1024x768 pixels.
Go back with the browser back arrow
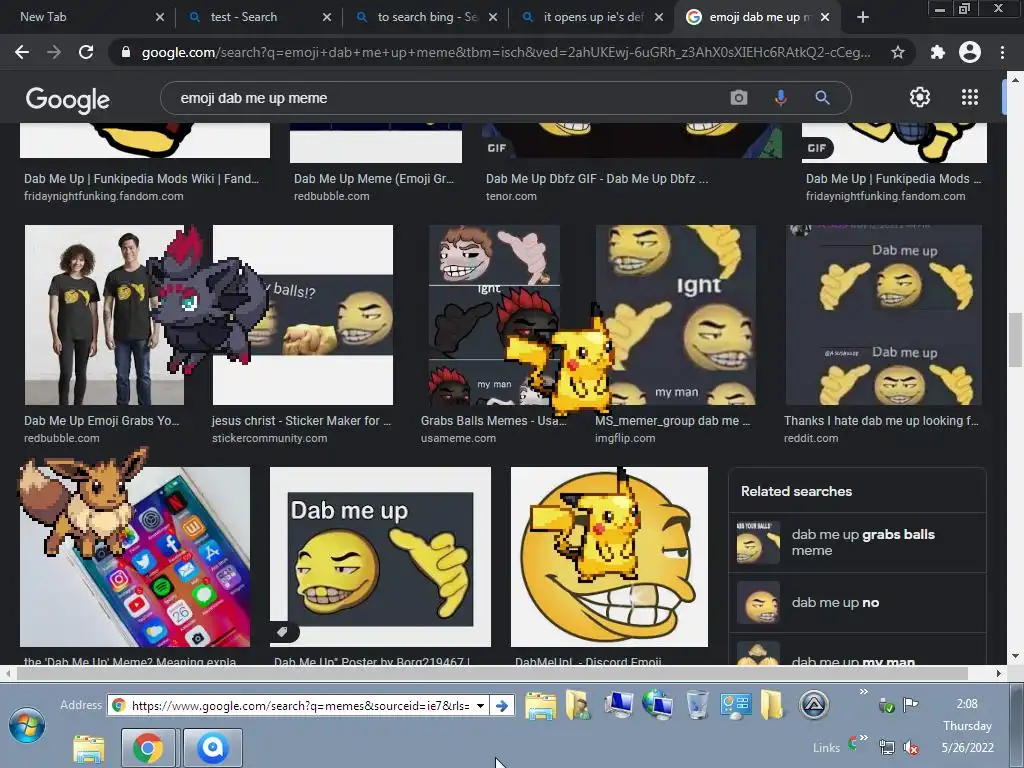tap(22, 52)
